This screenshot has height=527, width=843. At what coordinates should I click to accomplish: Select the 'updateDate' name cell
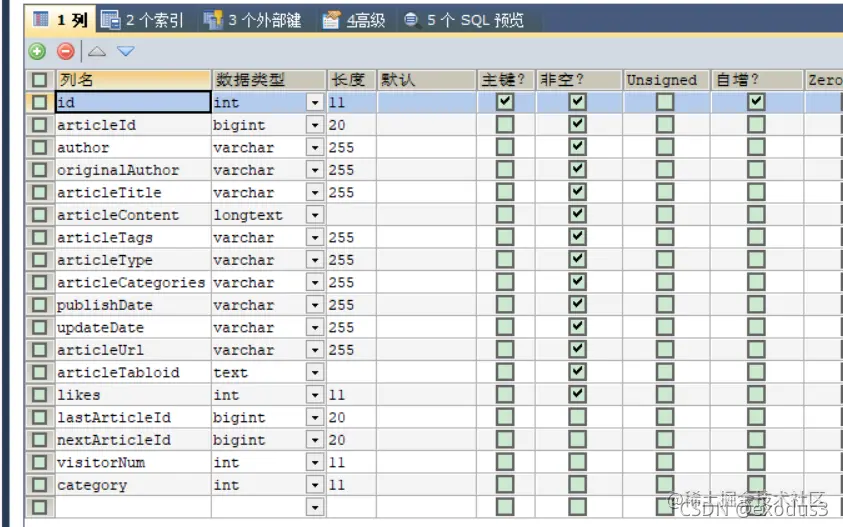click(x=133, y=327)
